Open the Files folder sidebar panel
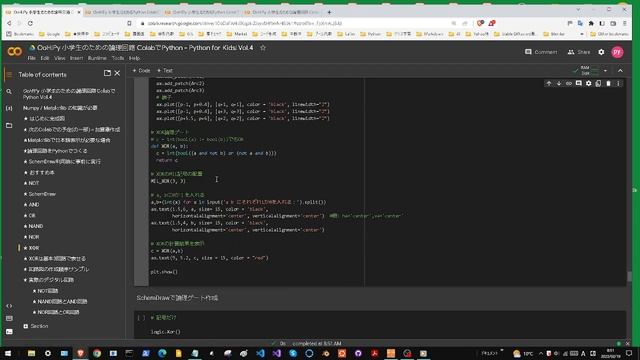 [x=9, y=125]
